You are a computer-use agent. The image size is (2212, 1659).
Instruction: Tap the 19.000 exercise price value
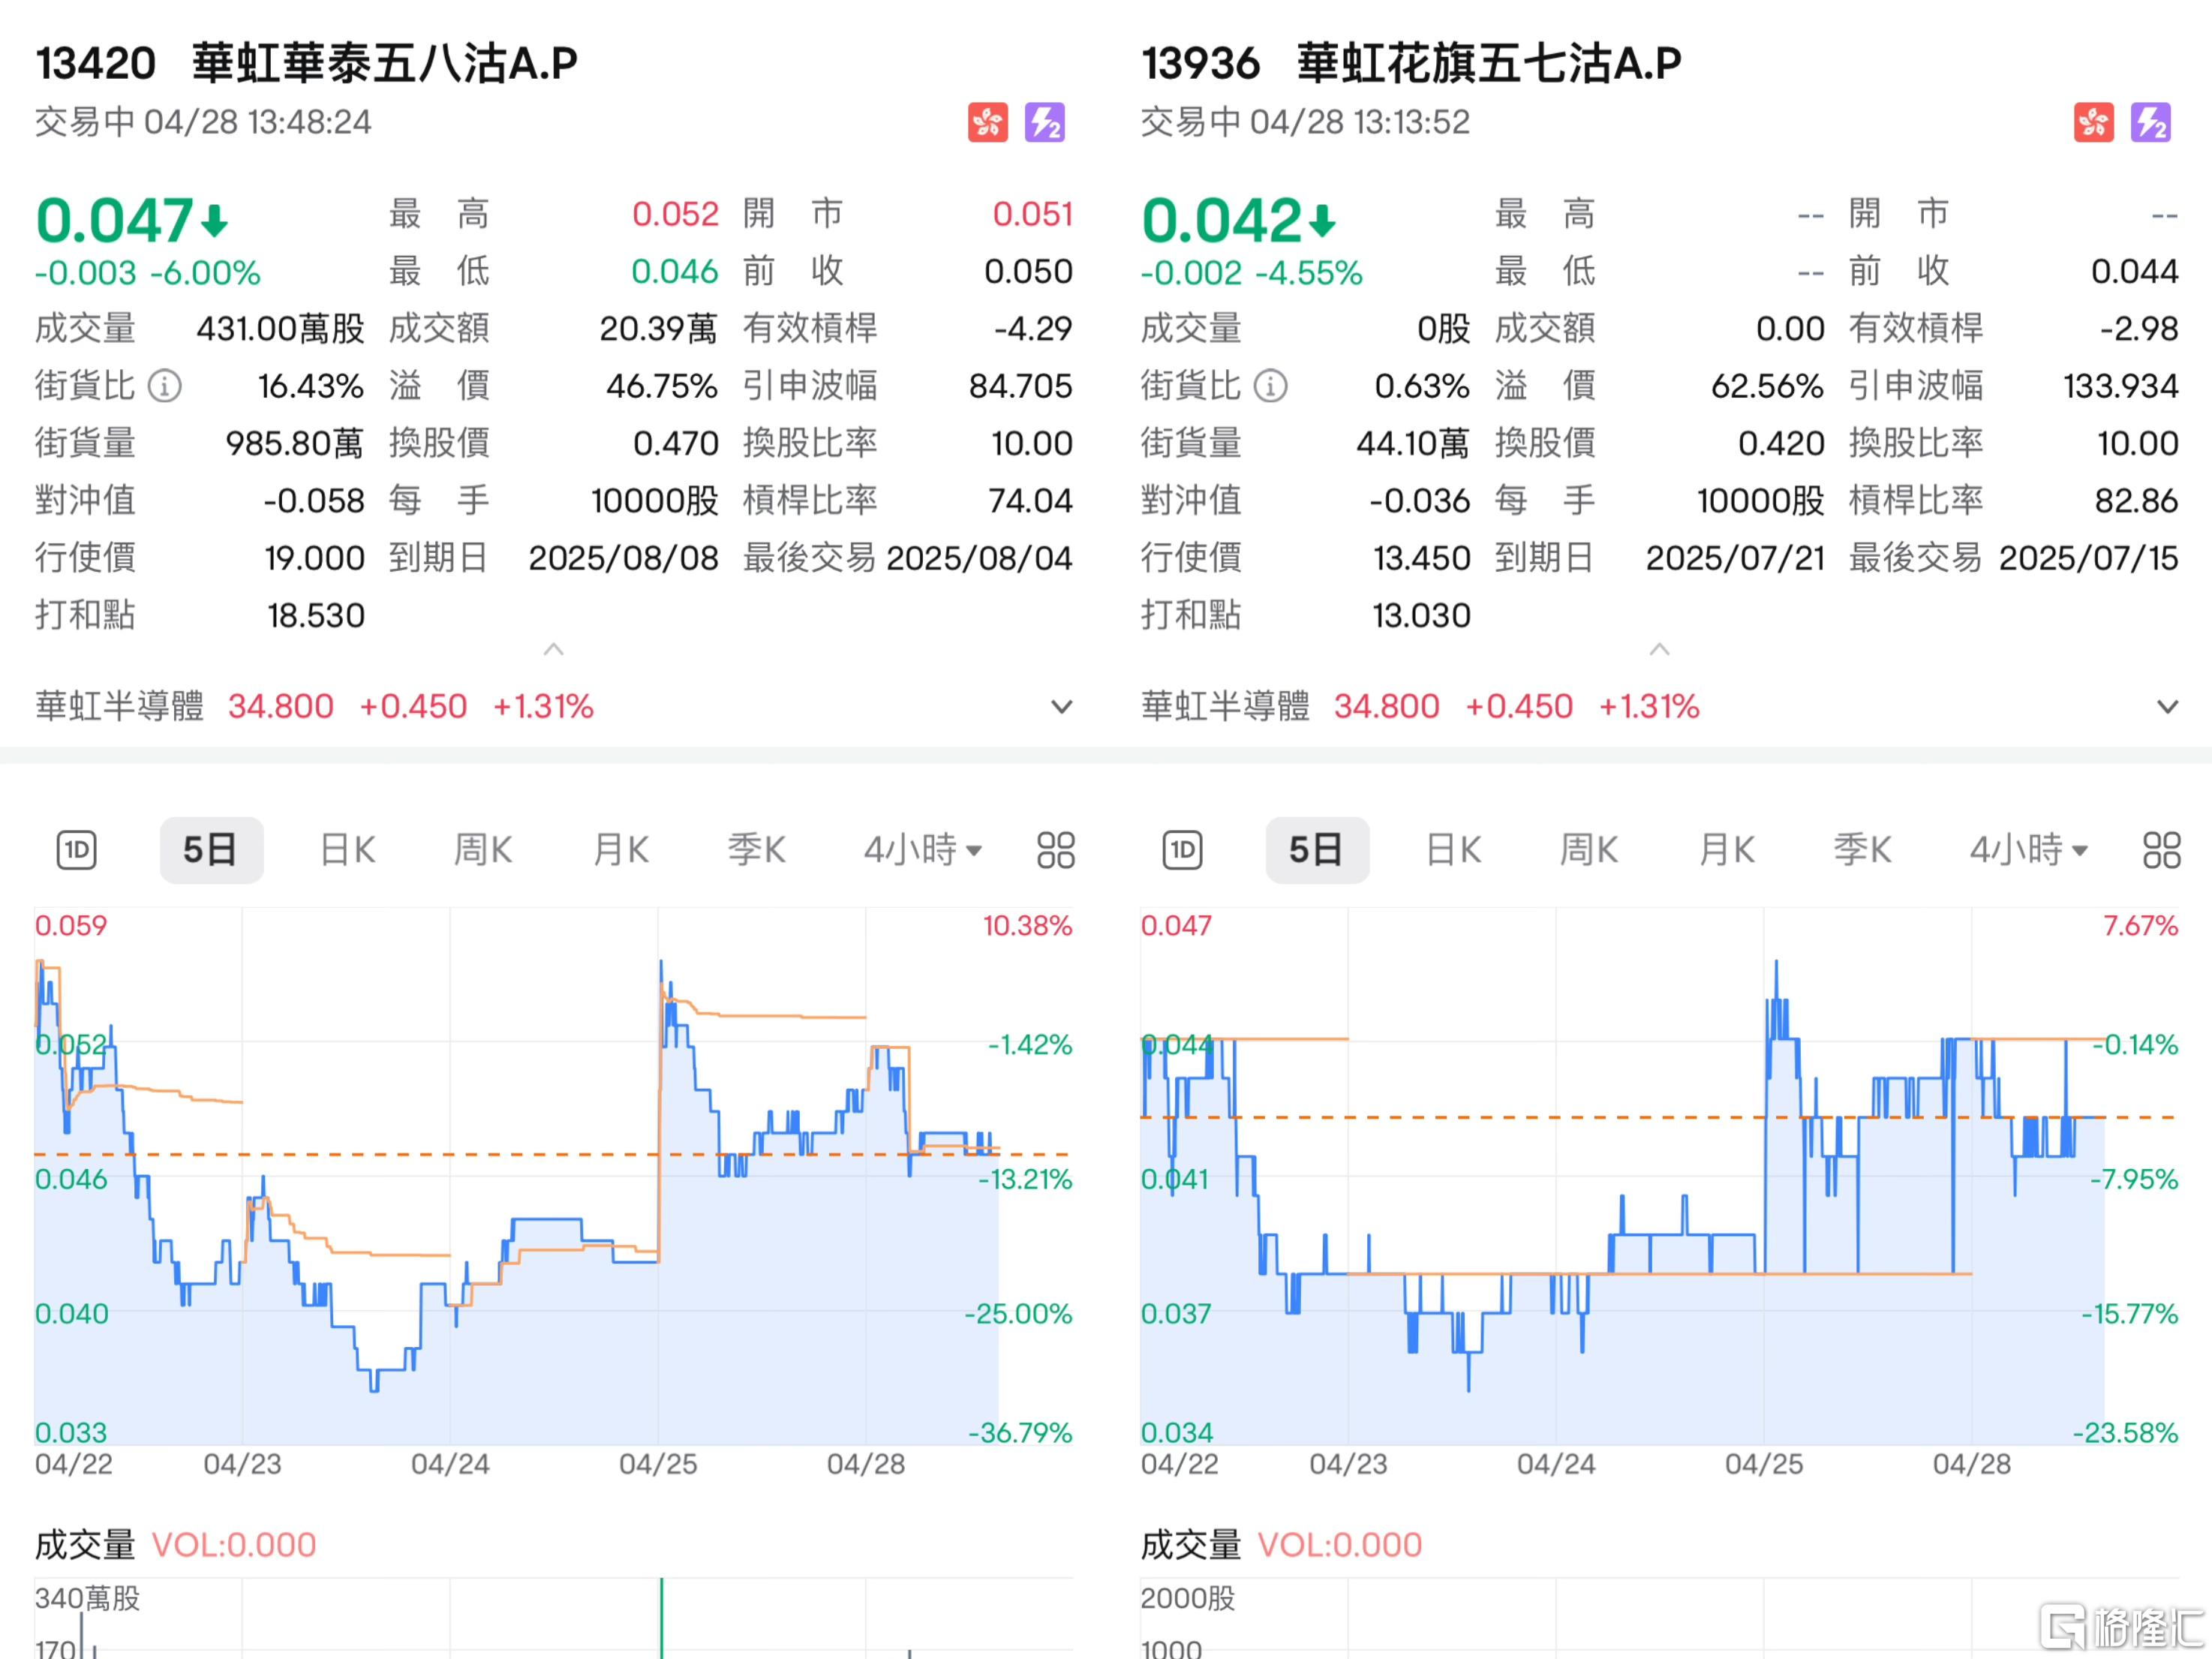click(x=315, y=558)
